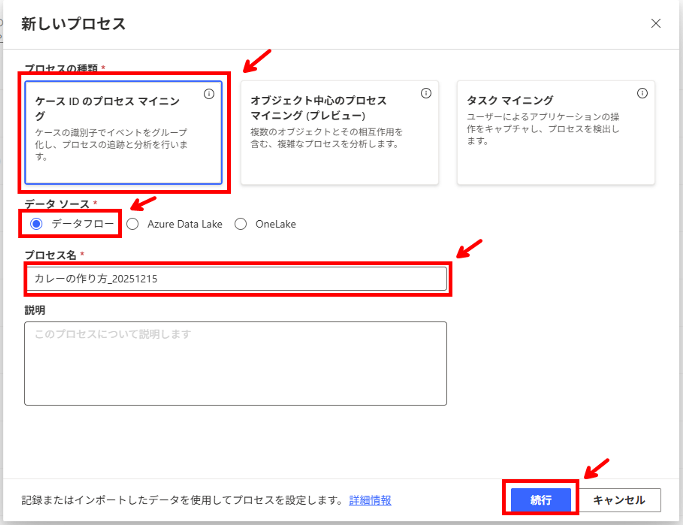The height and width of the screenshot is (527, 684).
Task: Click the プロセス名 input field
Action: pos(236,279)
